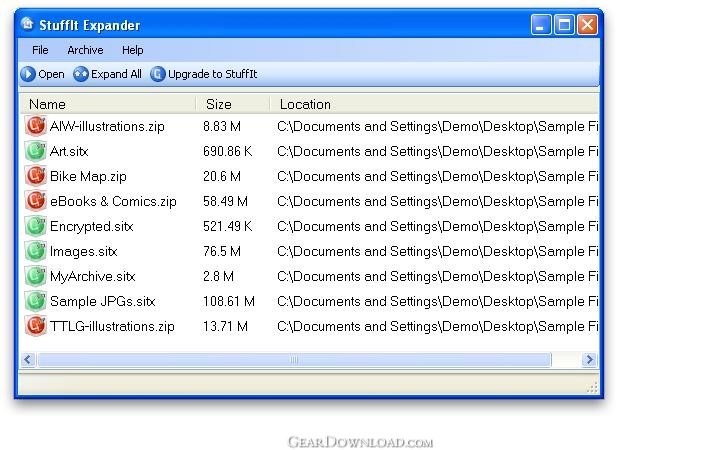720x450 pixels.
Task: Click the size value 20.6 M
Action: (x=222, y=176)
